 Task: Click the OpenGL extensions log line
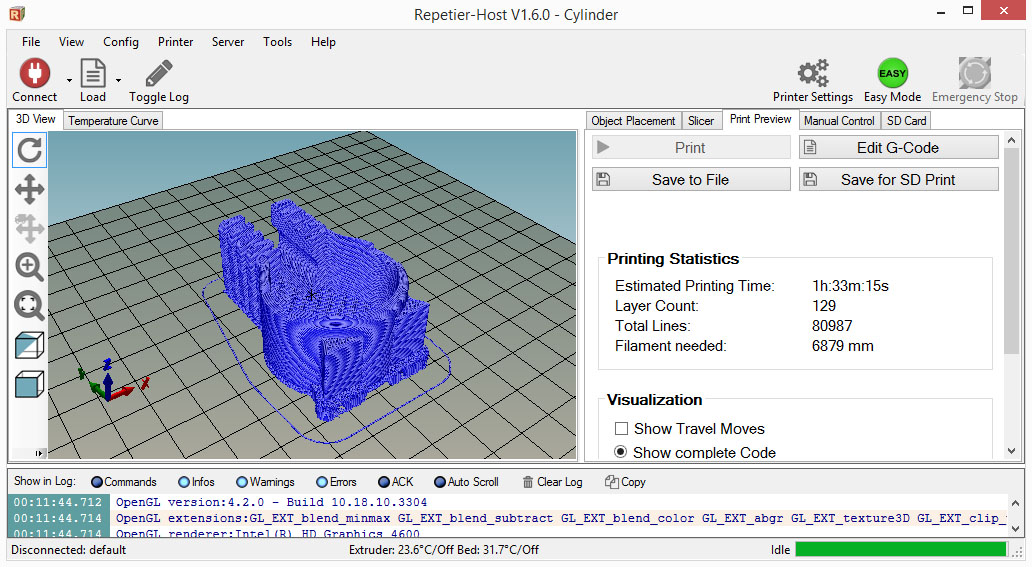pos(561,518)
